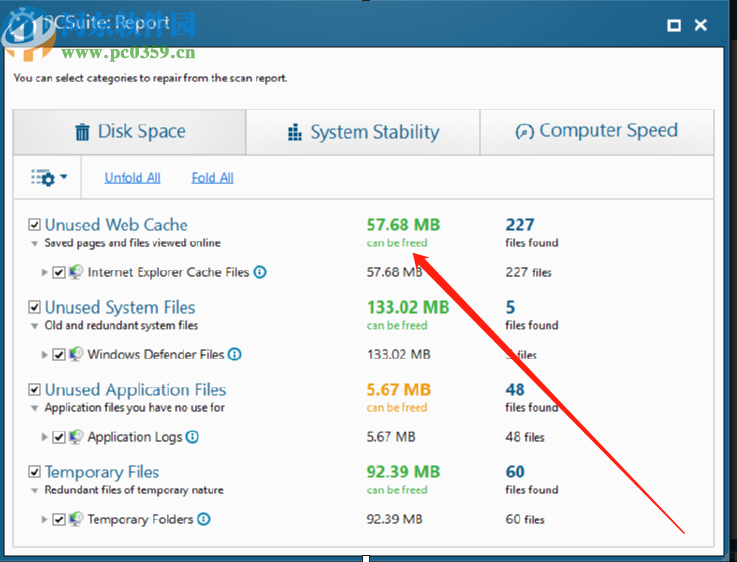Click the speedometer icon on Computer Speed tab
The width and height of the screenshot is (737, 562).
pyautogui.click(x=525, y=132)
